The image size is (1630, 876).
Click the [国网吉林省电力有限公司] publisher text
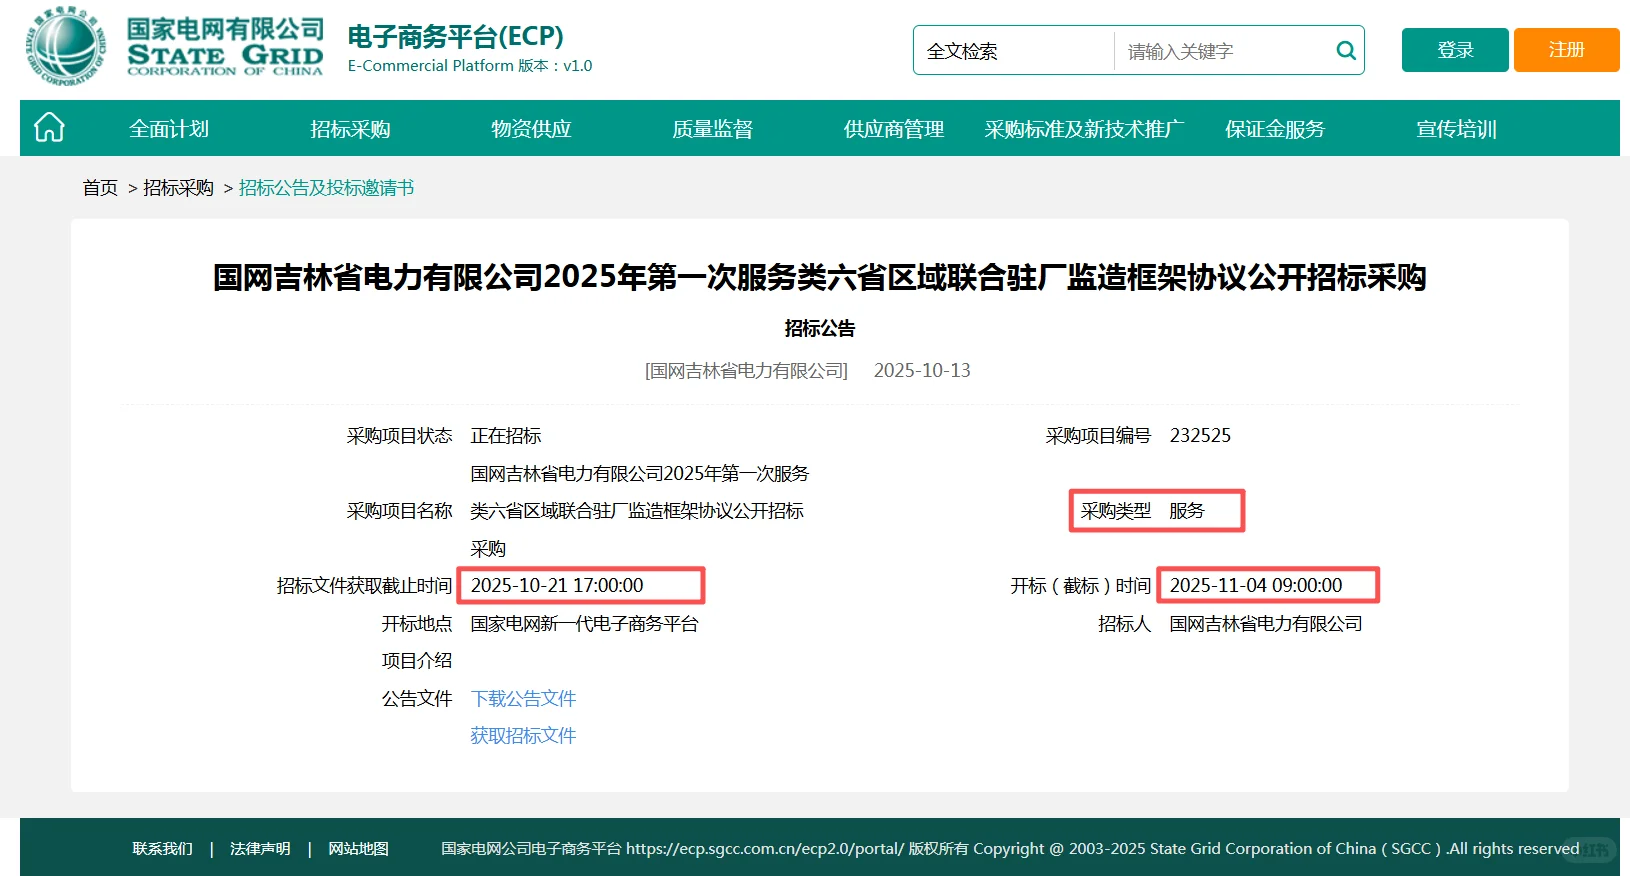point(746,371)
